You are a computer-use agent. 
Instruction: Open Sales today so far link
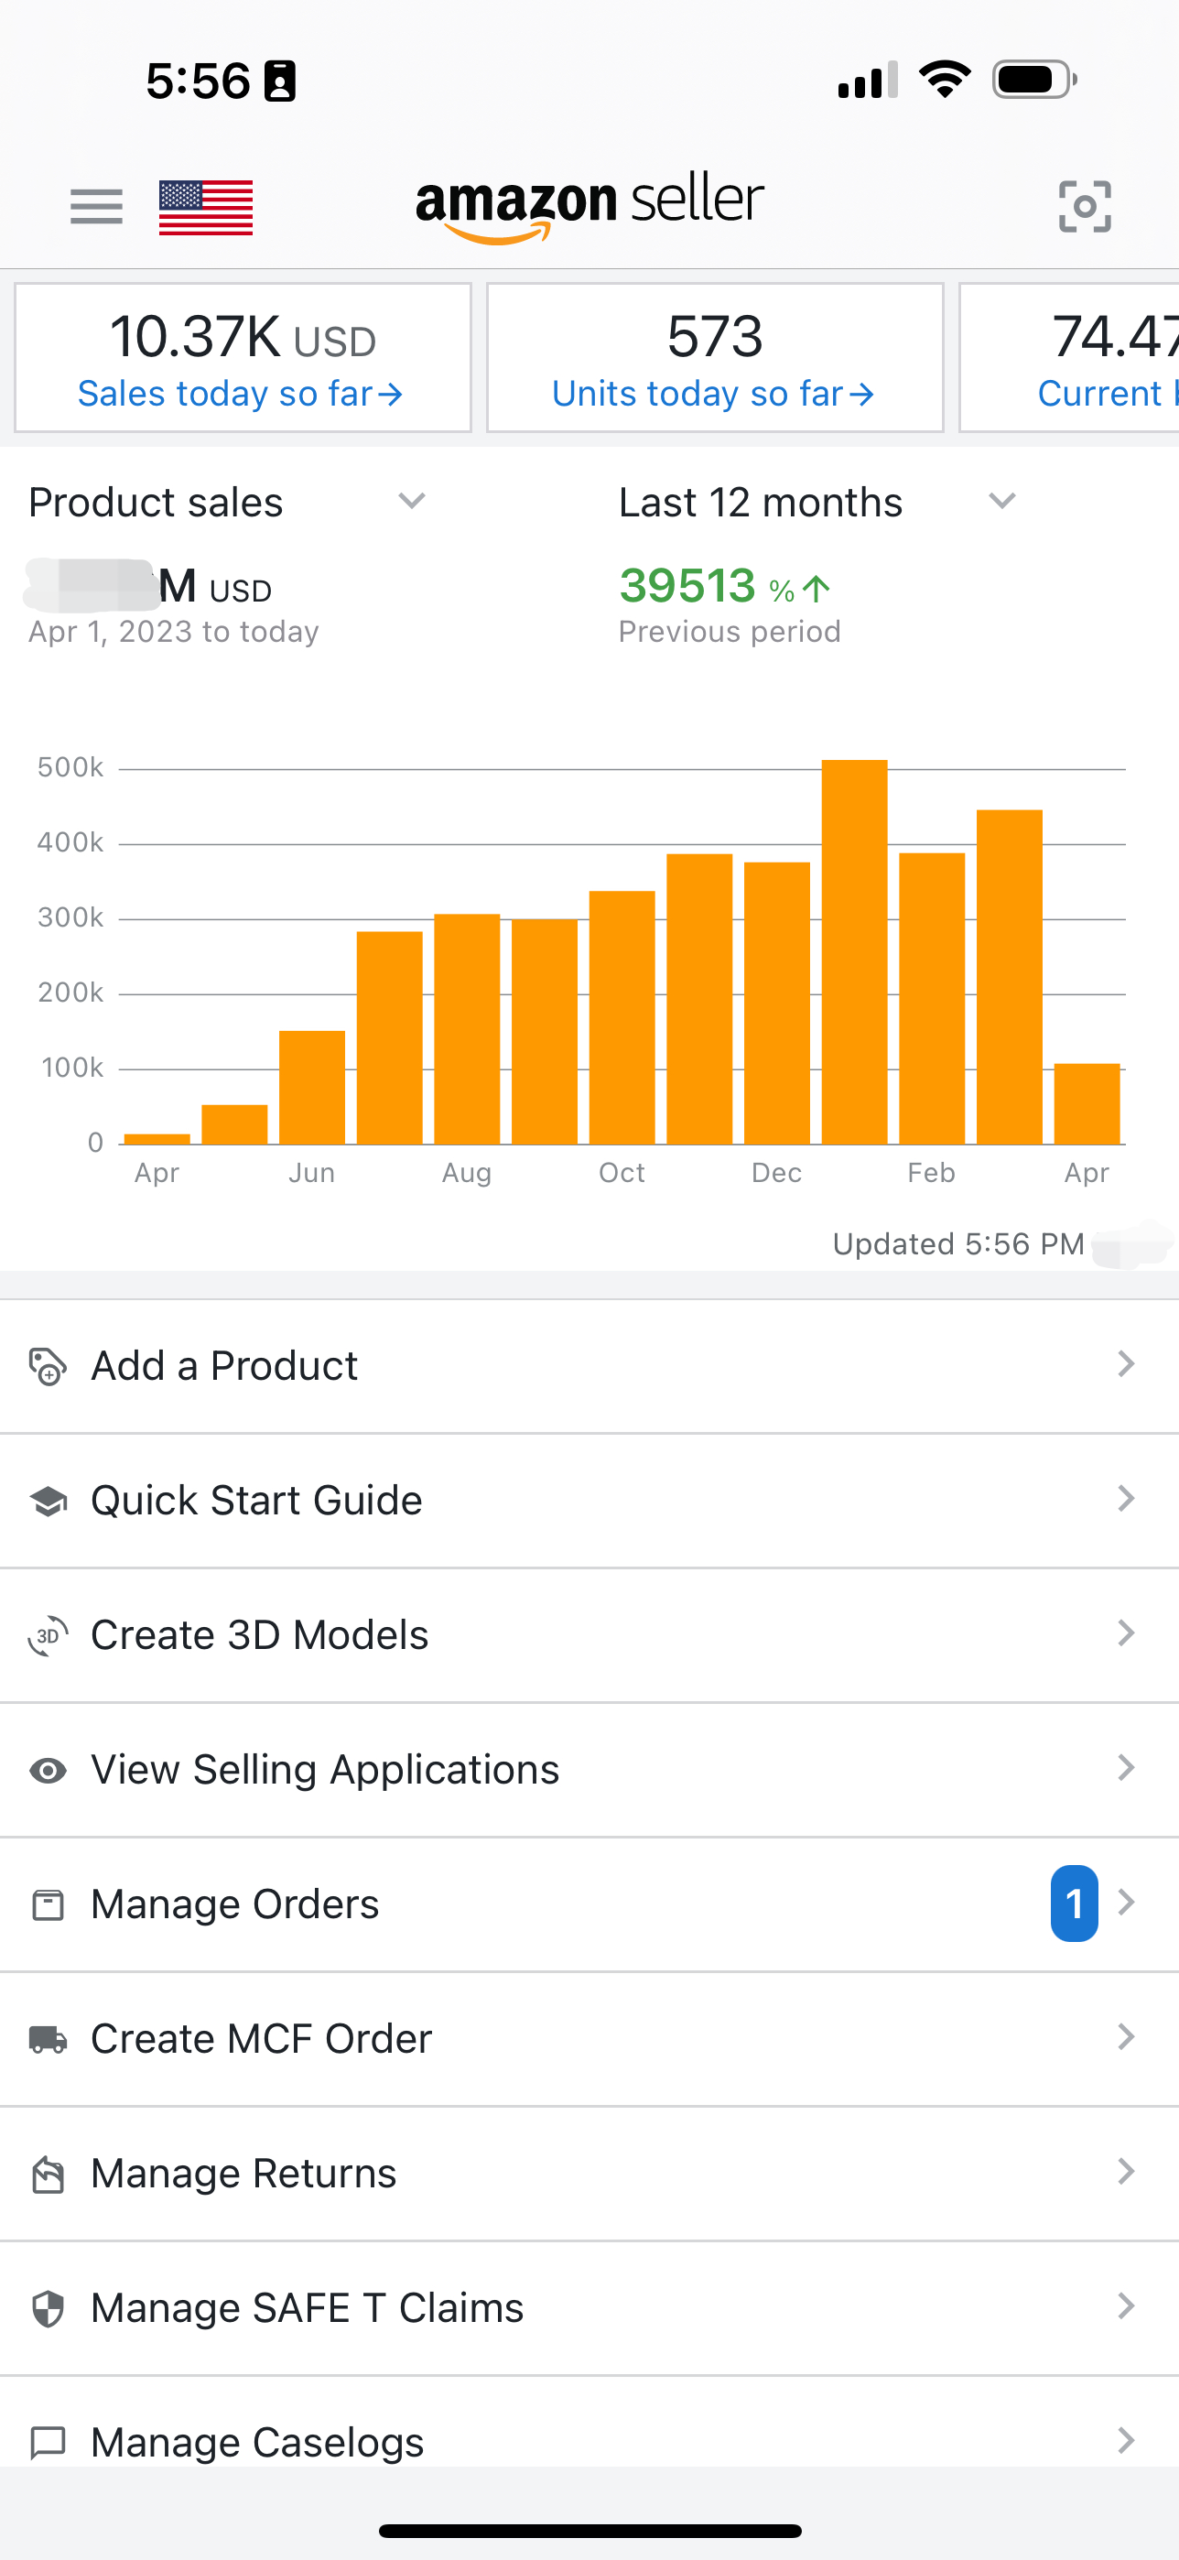240,394
